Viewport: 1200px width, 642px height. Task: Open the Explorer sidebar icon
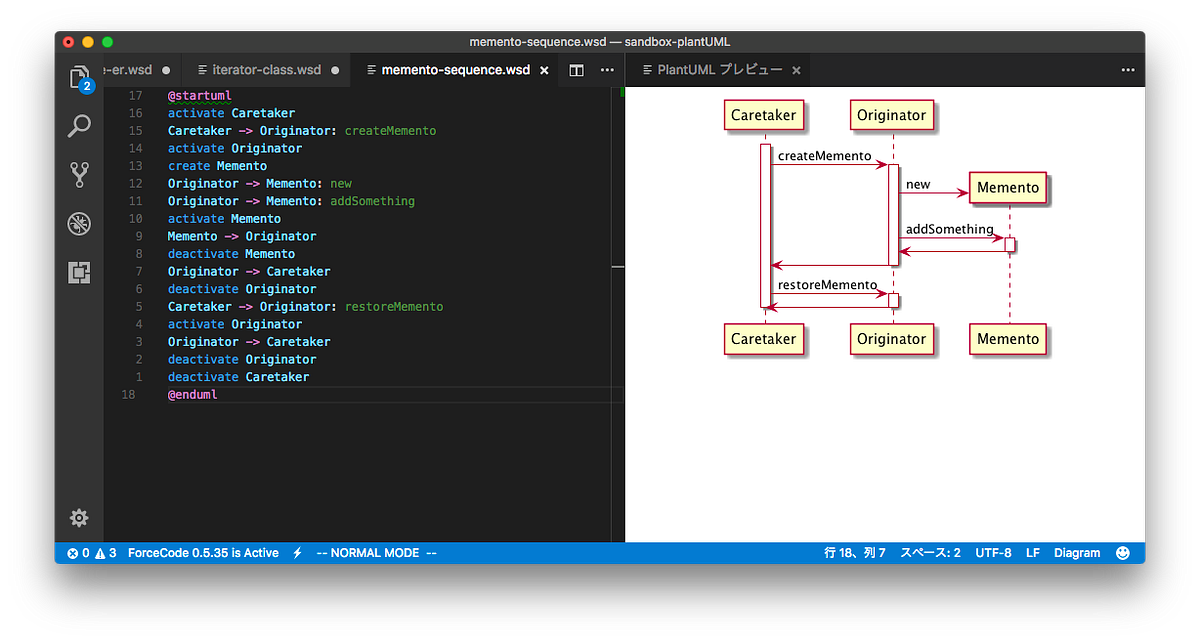coord(79,76)
